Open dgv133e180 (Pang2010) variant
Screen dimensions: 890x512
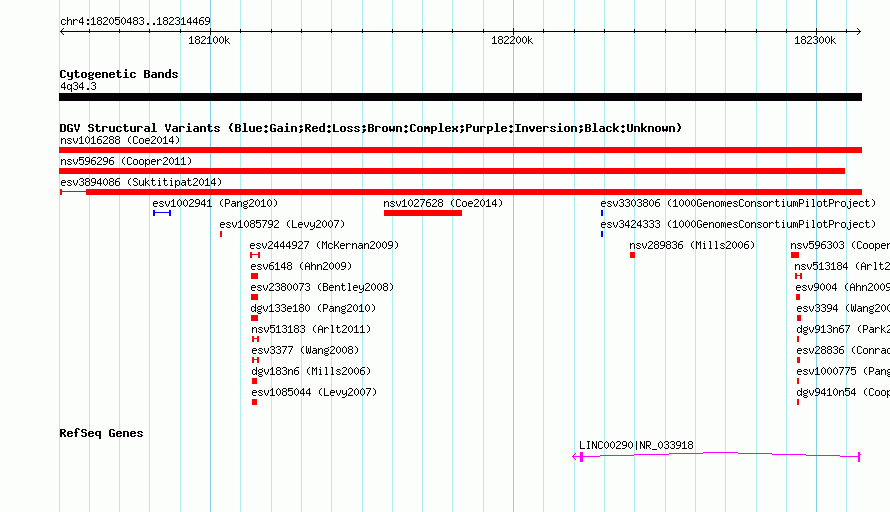(x=313, y=308)
